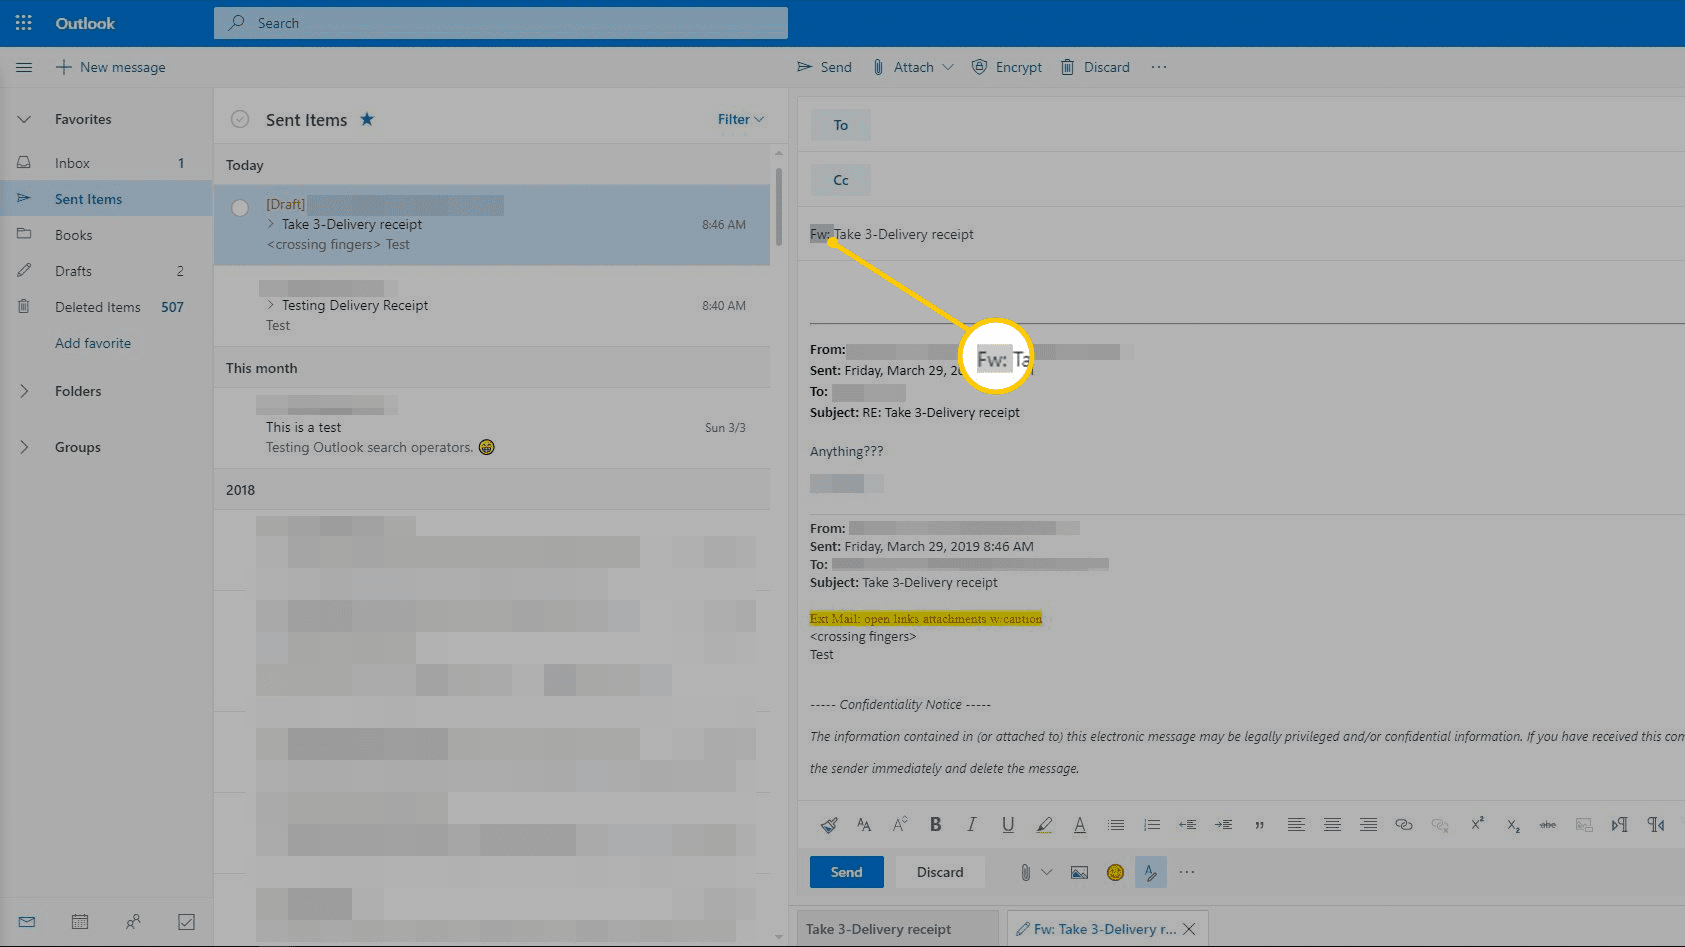The height and width of the screenshot is (947, 1685).
Task: Click the blue Send button
Action: 846,872
